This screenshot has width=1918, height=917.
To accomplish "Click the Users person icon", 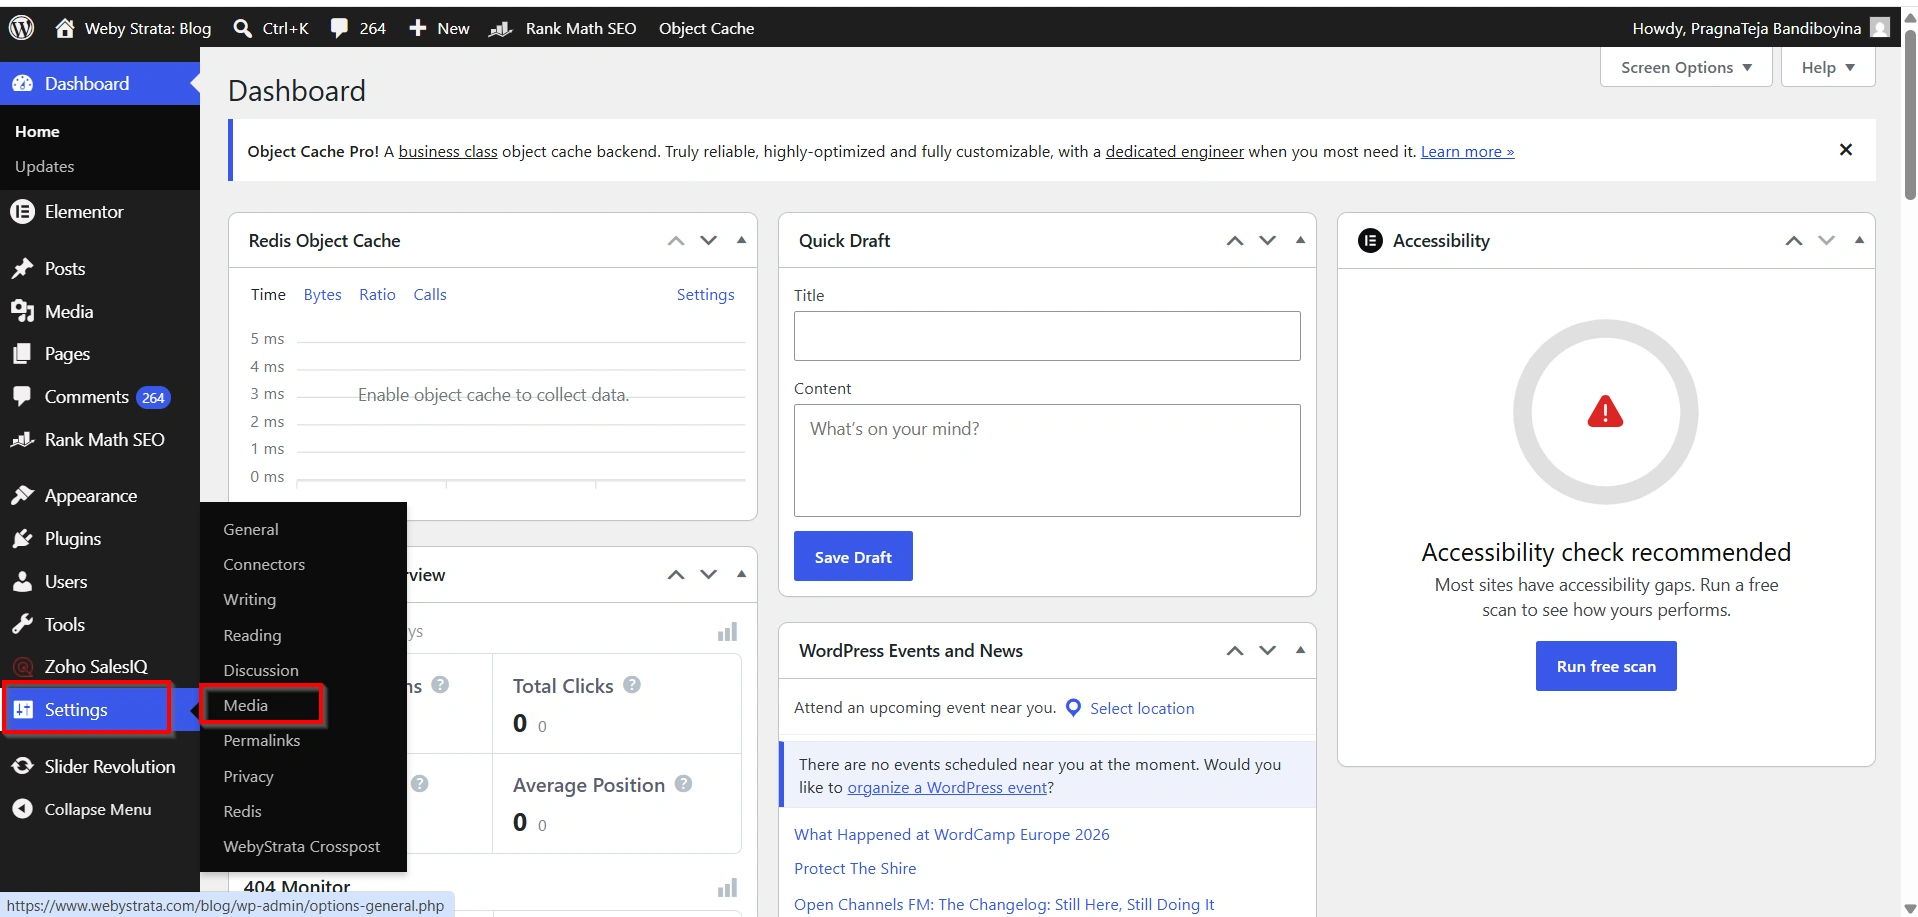I will [x=22, y=582].
